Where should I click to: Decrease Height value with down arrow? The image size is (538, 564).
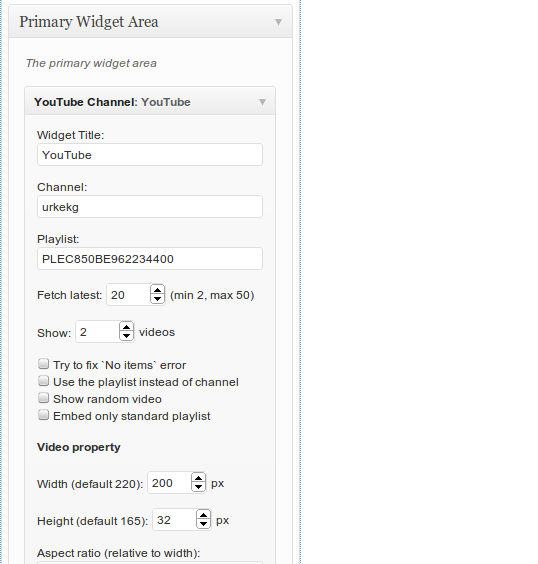click(203, 524)
